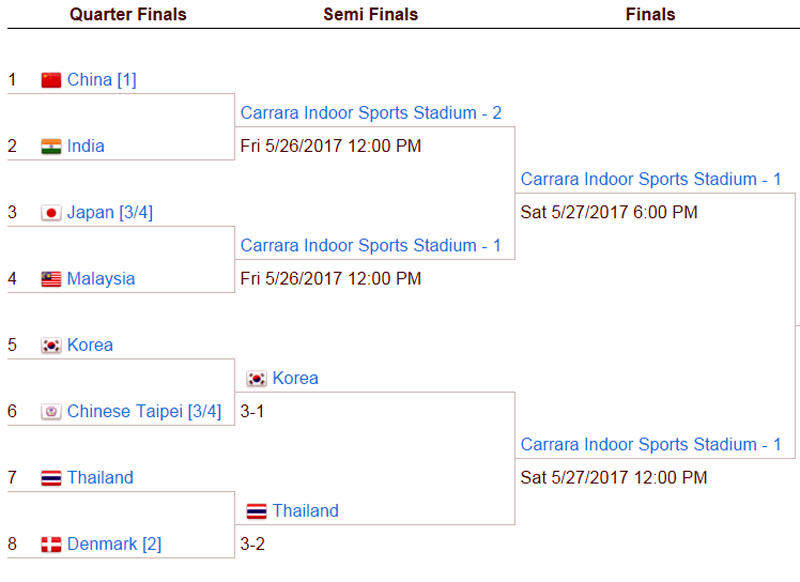
Task: Open the Denmark [2] team link
Action: click(114, 544)
